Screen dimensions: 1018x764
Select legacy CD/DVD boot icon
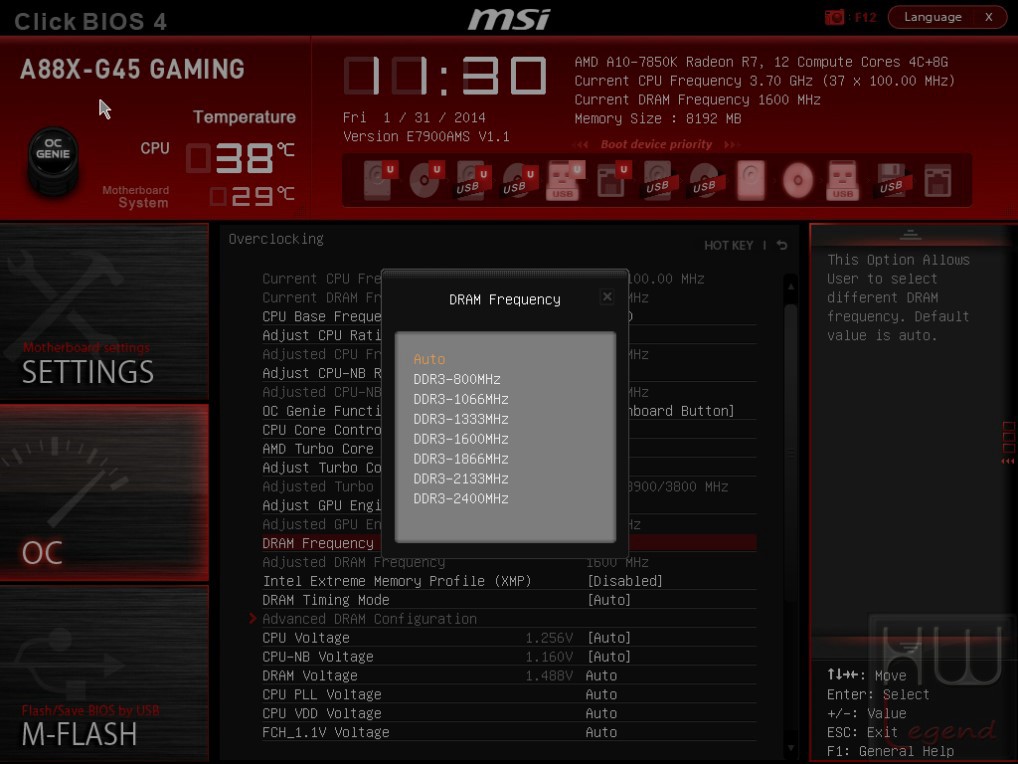[797, 180]
